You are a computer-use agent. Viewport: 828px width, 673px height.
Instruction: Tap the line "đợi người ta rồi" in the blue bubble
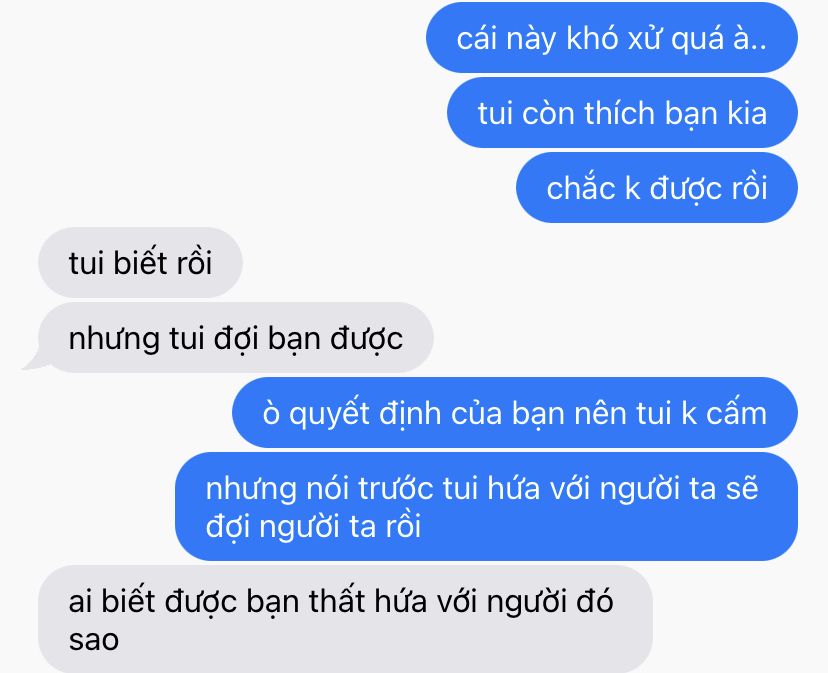pos(313,526)
